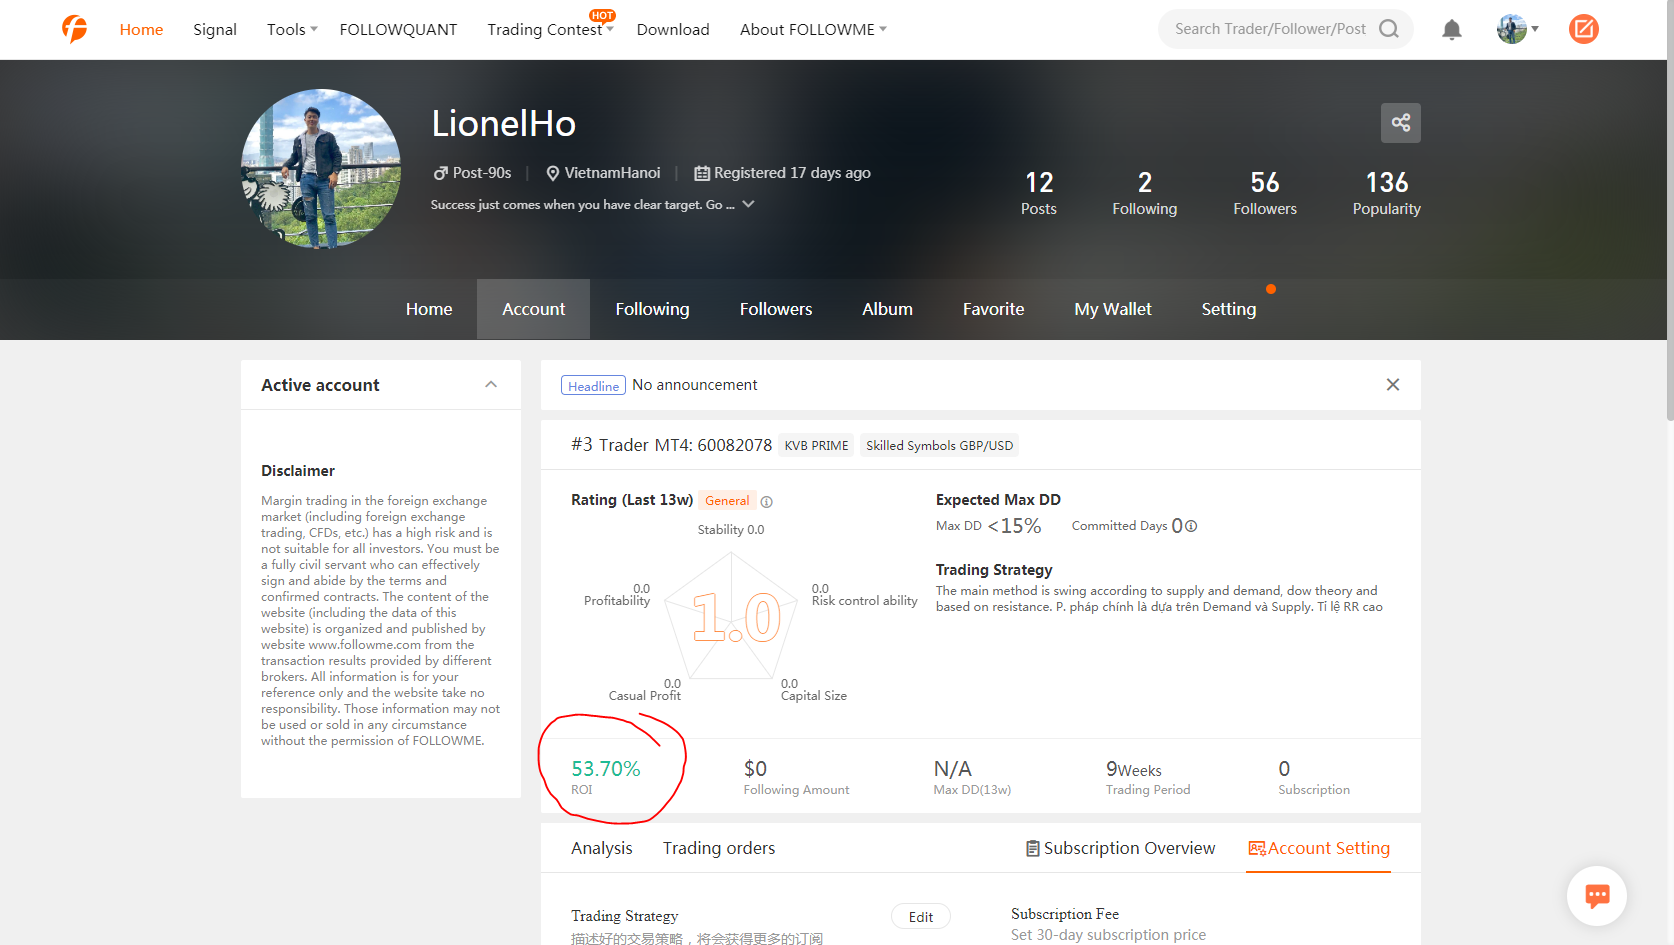This screenshot has width=1674, height=945.
Task: Open the notifications bell
Action: pyautogui.click(x=1452, y=30)
